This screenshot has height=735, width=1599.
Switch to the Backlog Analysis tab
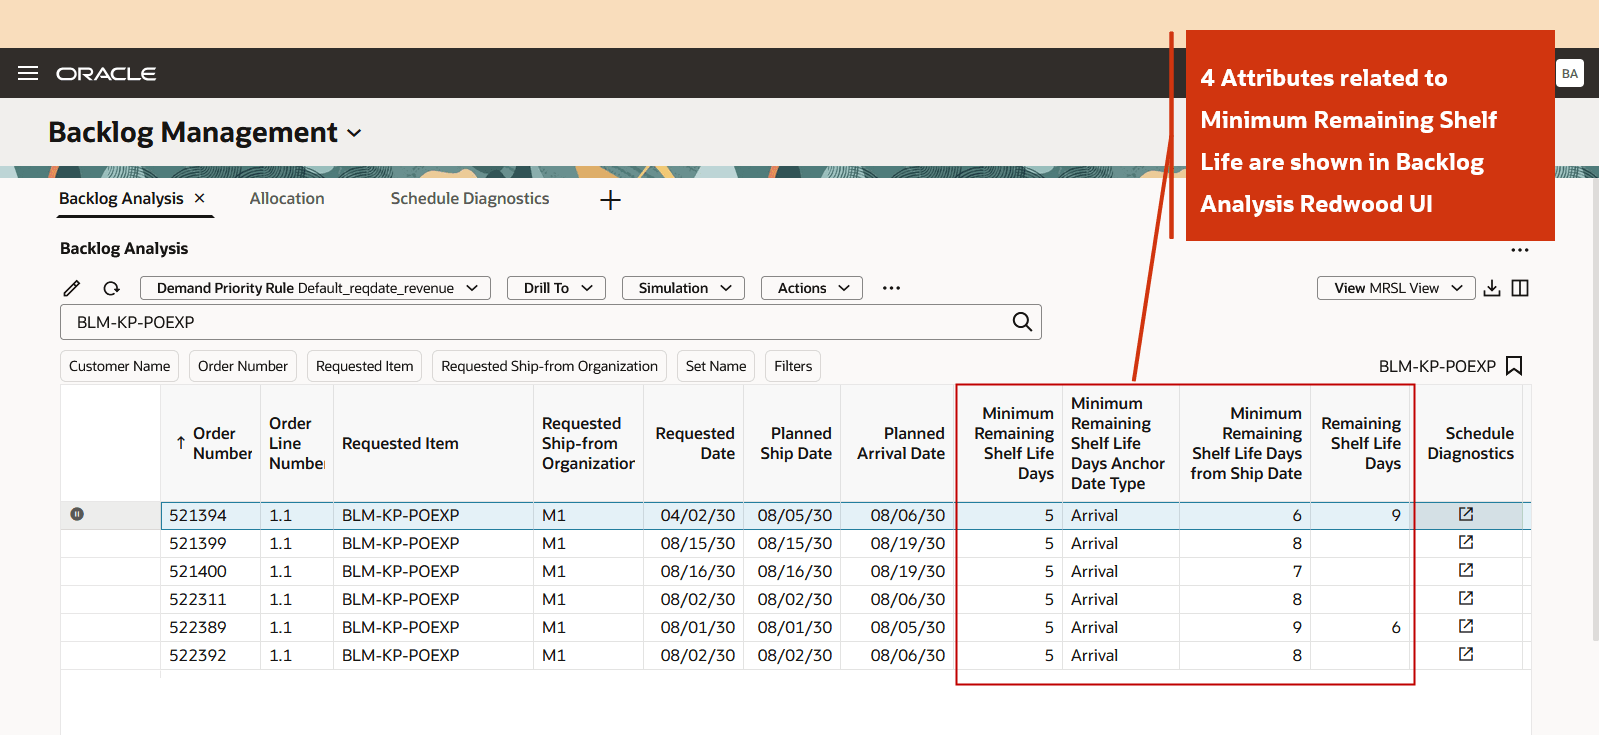pyautogui.click(x=121, y=198)
